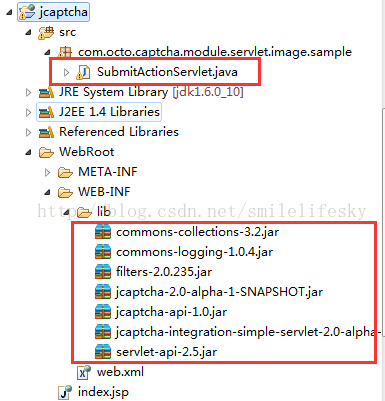Click the jcaptcha-2.0-alpha-1-SNAPSHOT.jar archive icon
Image resolution: width=385 pixels, height=401 pixels.
[103, 292]
